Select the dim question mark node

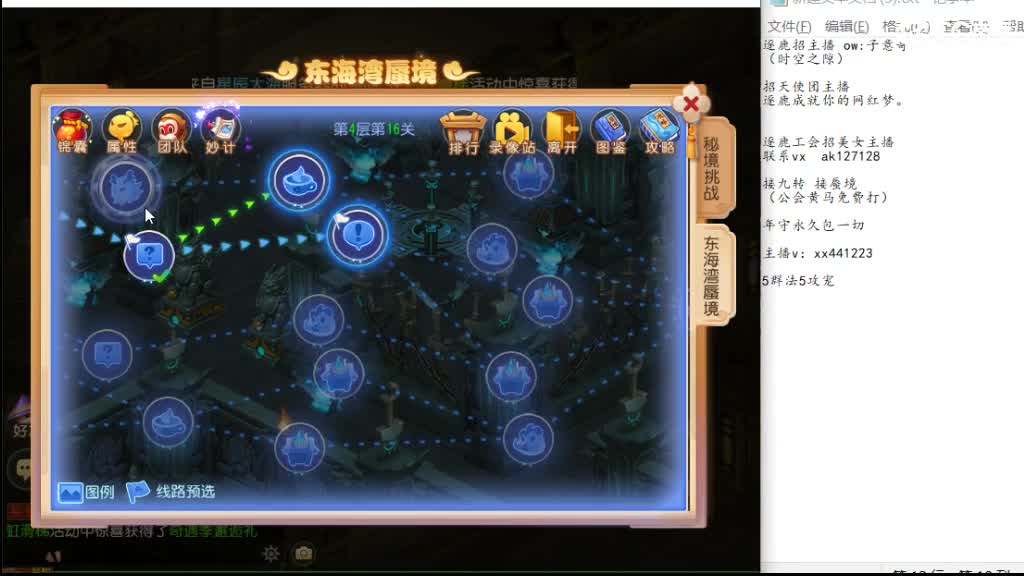107,355
